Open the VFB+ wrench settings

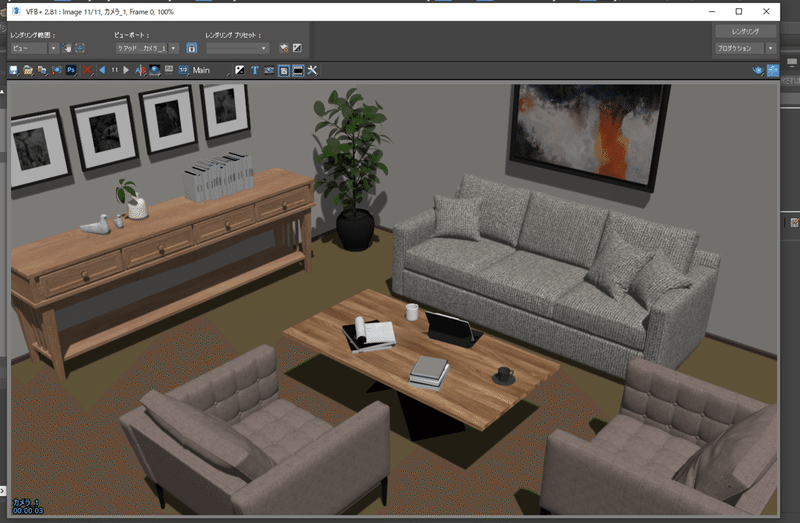tap(312, 70)
